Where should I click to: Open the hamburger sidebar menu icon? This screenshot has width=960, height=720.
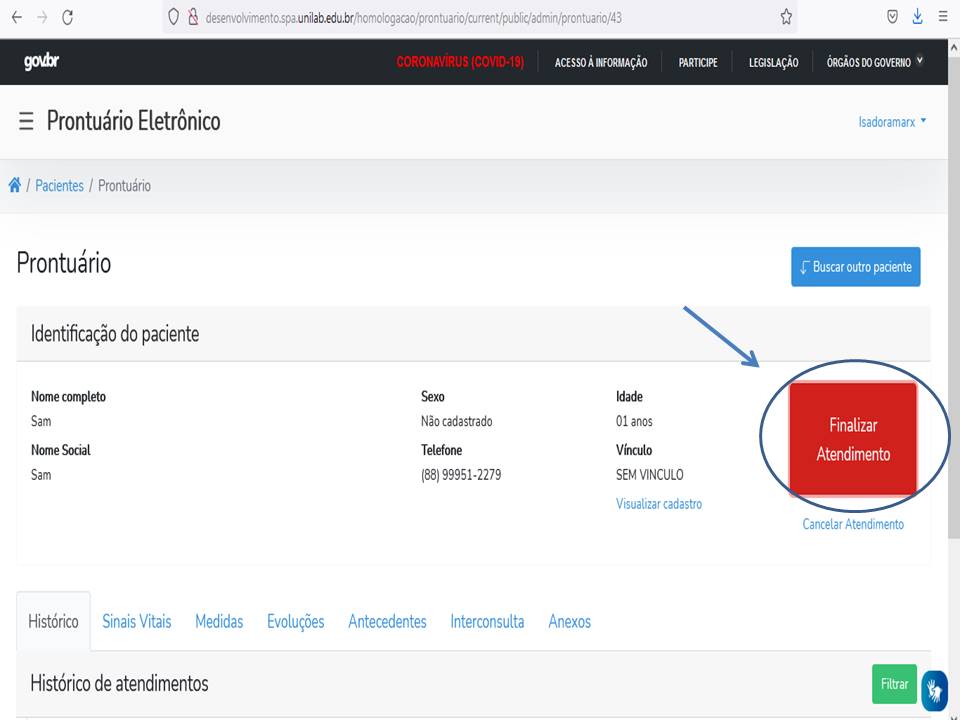pos(26,122)
